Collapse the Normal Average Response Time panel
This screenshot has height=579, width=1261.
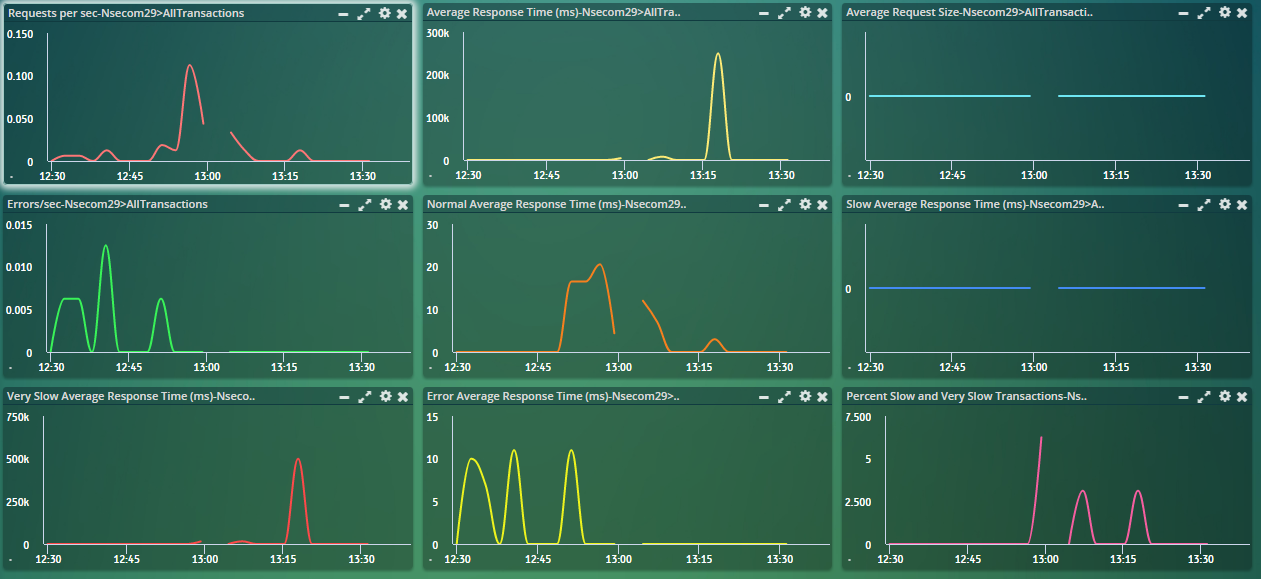[764, 204]
